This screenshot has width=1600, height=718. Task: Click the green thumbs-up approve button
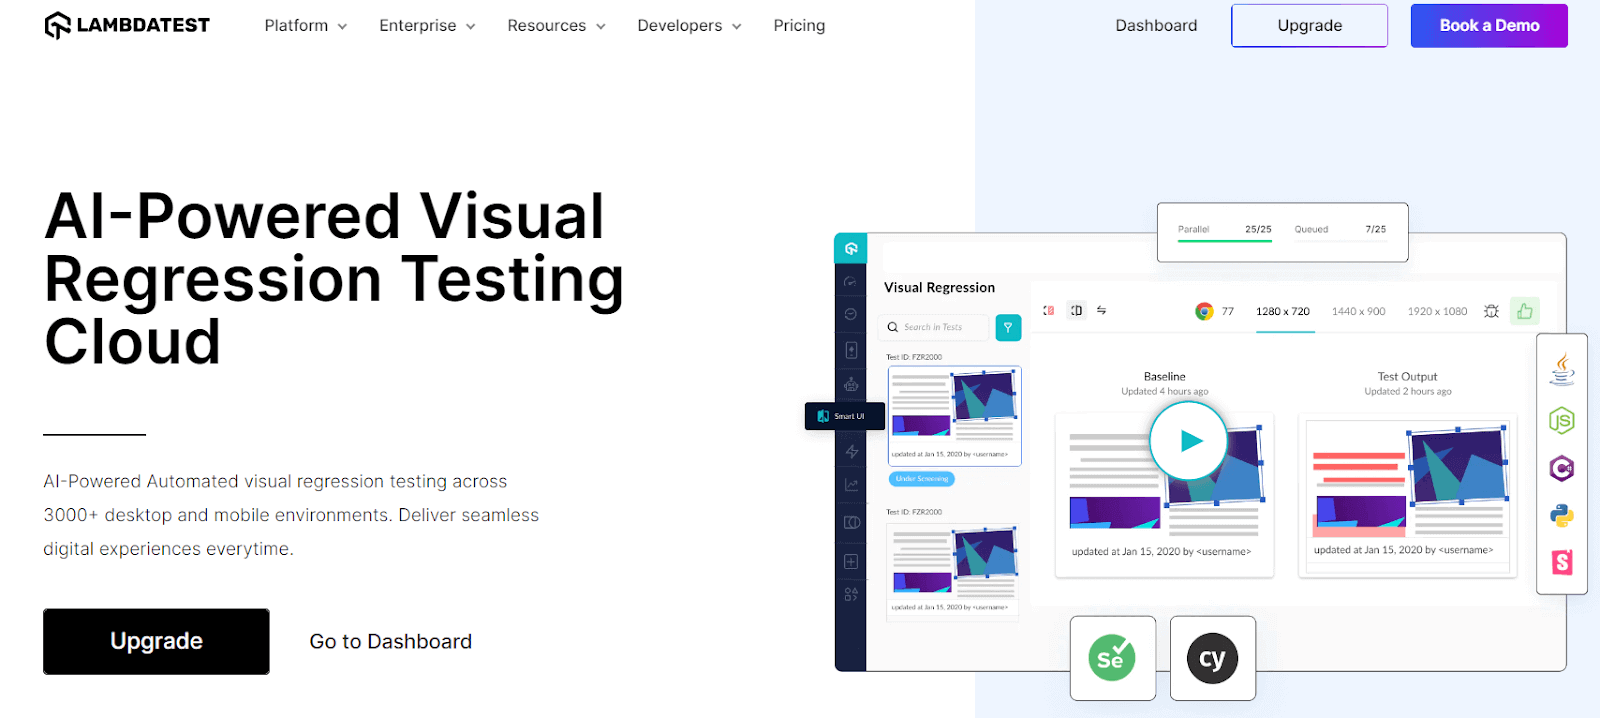pos(1524,311)
